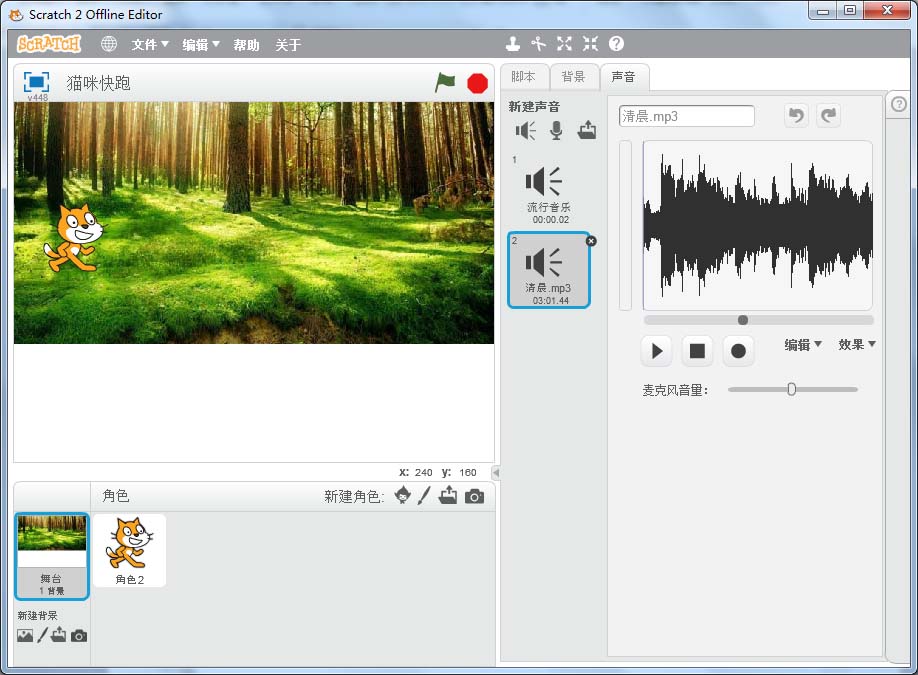Switch to the 背景 tab
Screen dimensions: 918x675
tap(573, 77)
